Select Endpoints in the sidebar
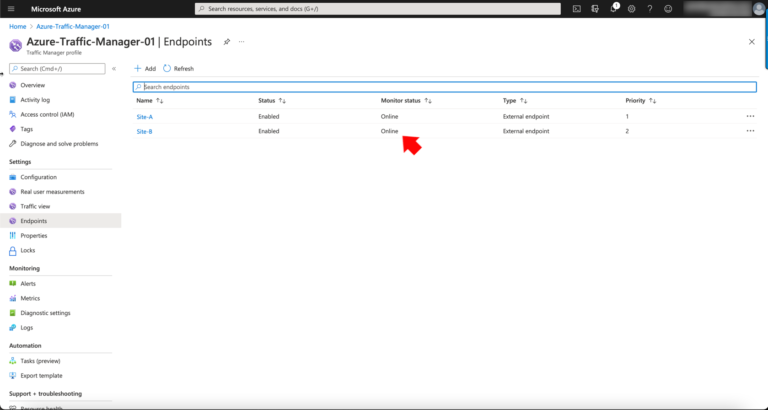This screenshot has width=768, height=410. coord(60,221)
